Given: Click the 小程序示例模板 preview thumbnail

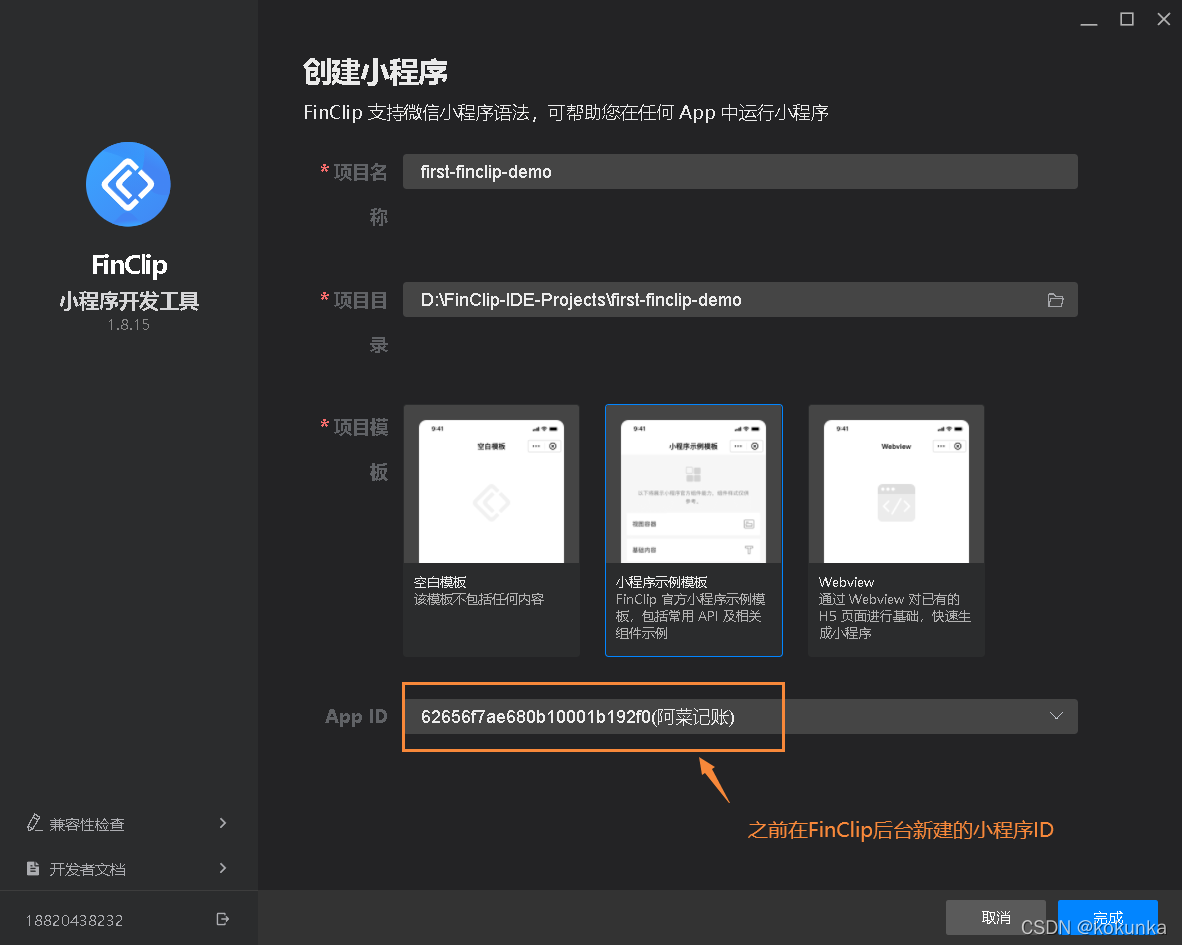Looking at the screenshot, I should (x=694, y=484).
